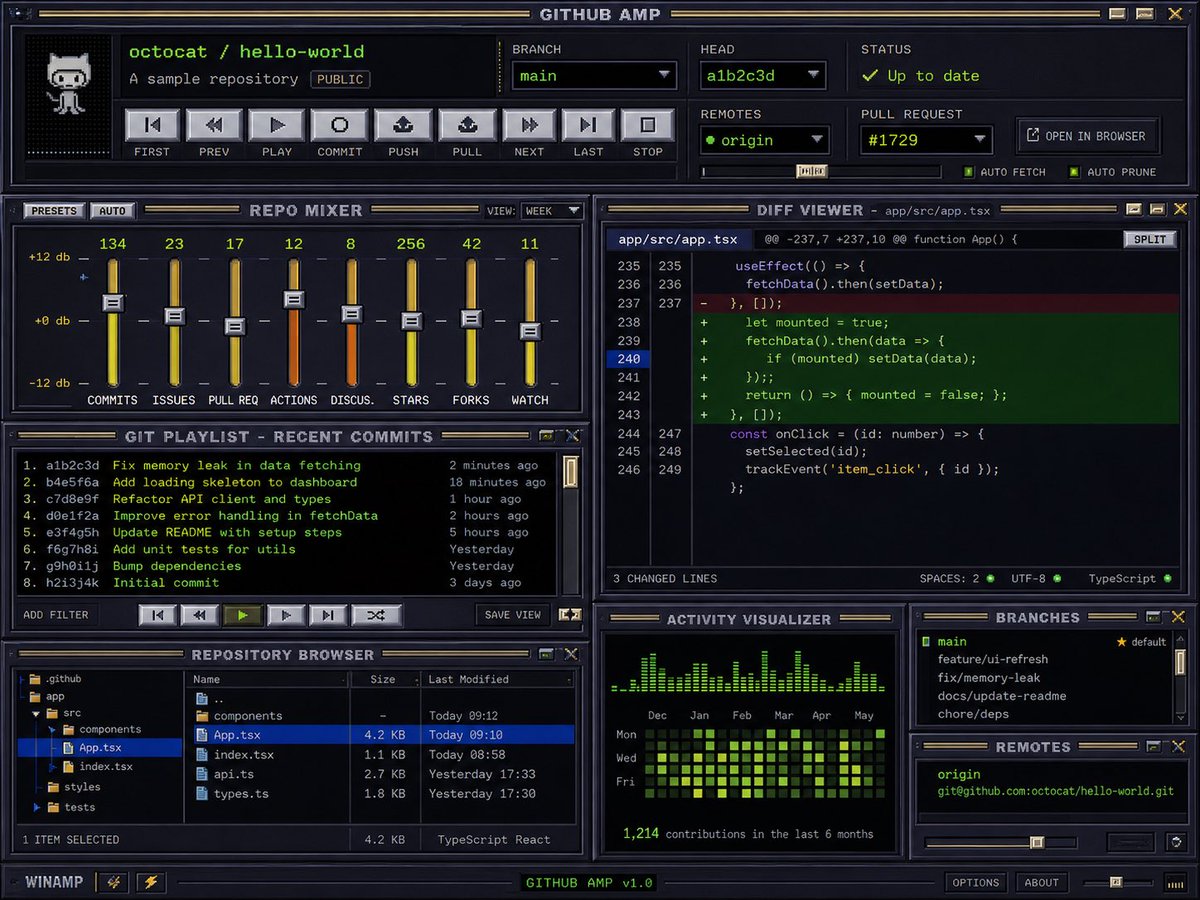Select the fix/memory-leak branch
This screenshot has height=900, width=1200.
(x=1044, y=678)
